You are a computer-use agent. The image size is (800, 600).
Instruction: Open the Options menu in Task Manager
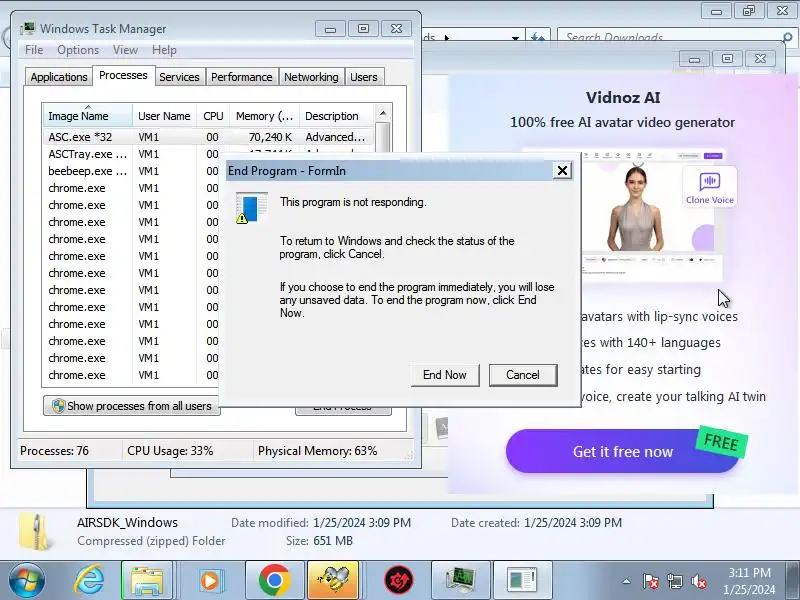coord(78,50)
